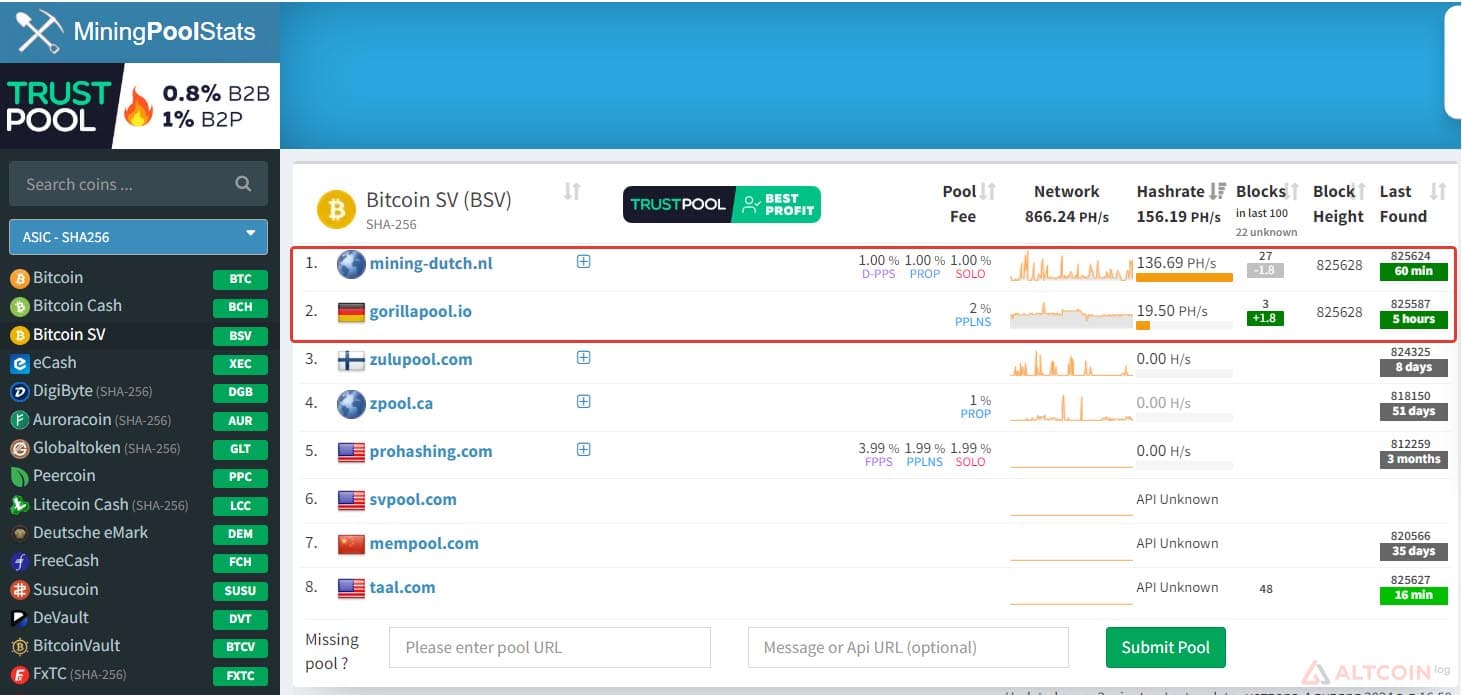Sort pools by Pool Fee column

click(988, 191)
